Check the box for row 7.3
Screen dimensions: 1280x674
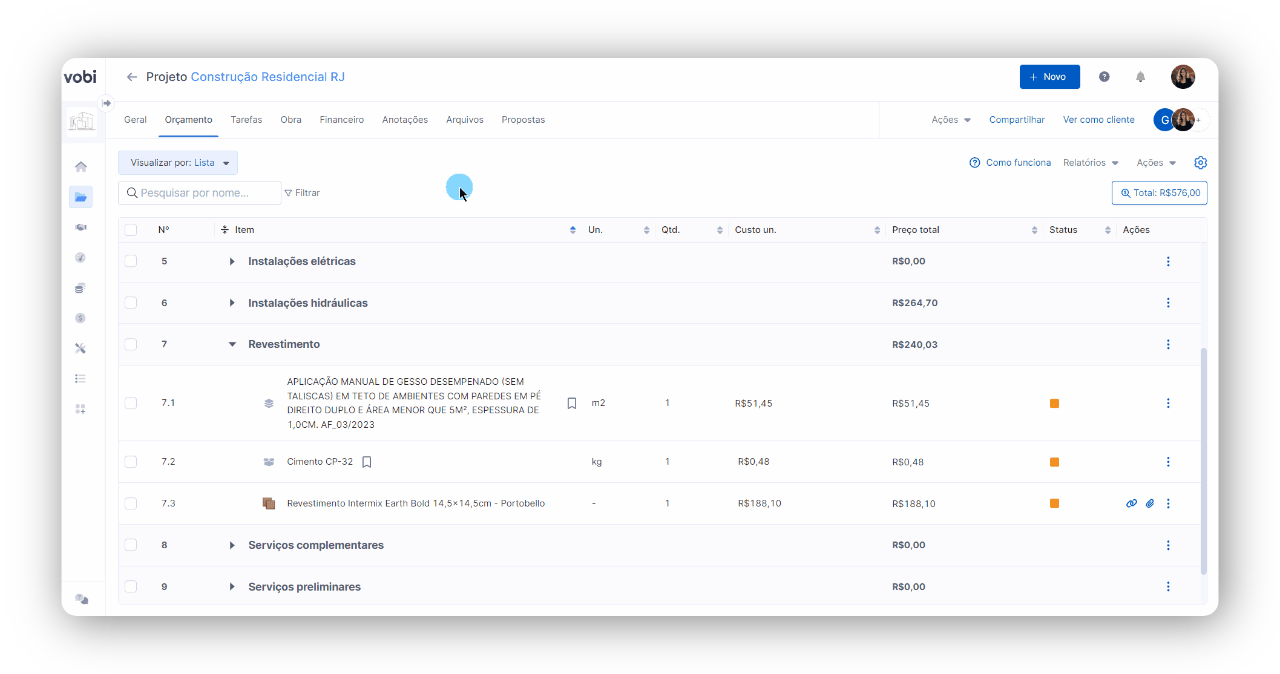coord(131,503)
